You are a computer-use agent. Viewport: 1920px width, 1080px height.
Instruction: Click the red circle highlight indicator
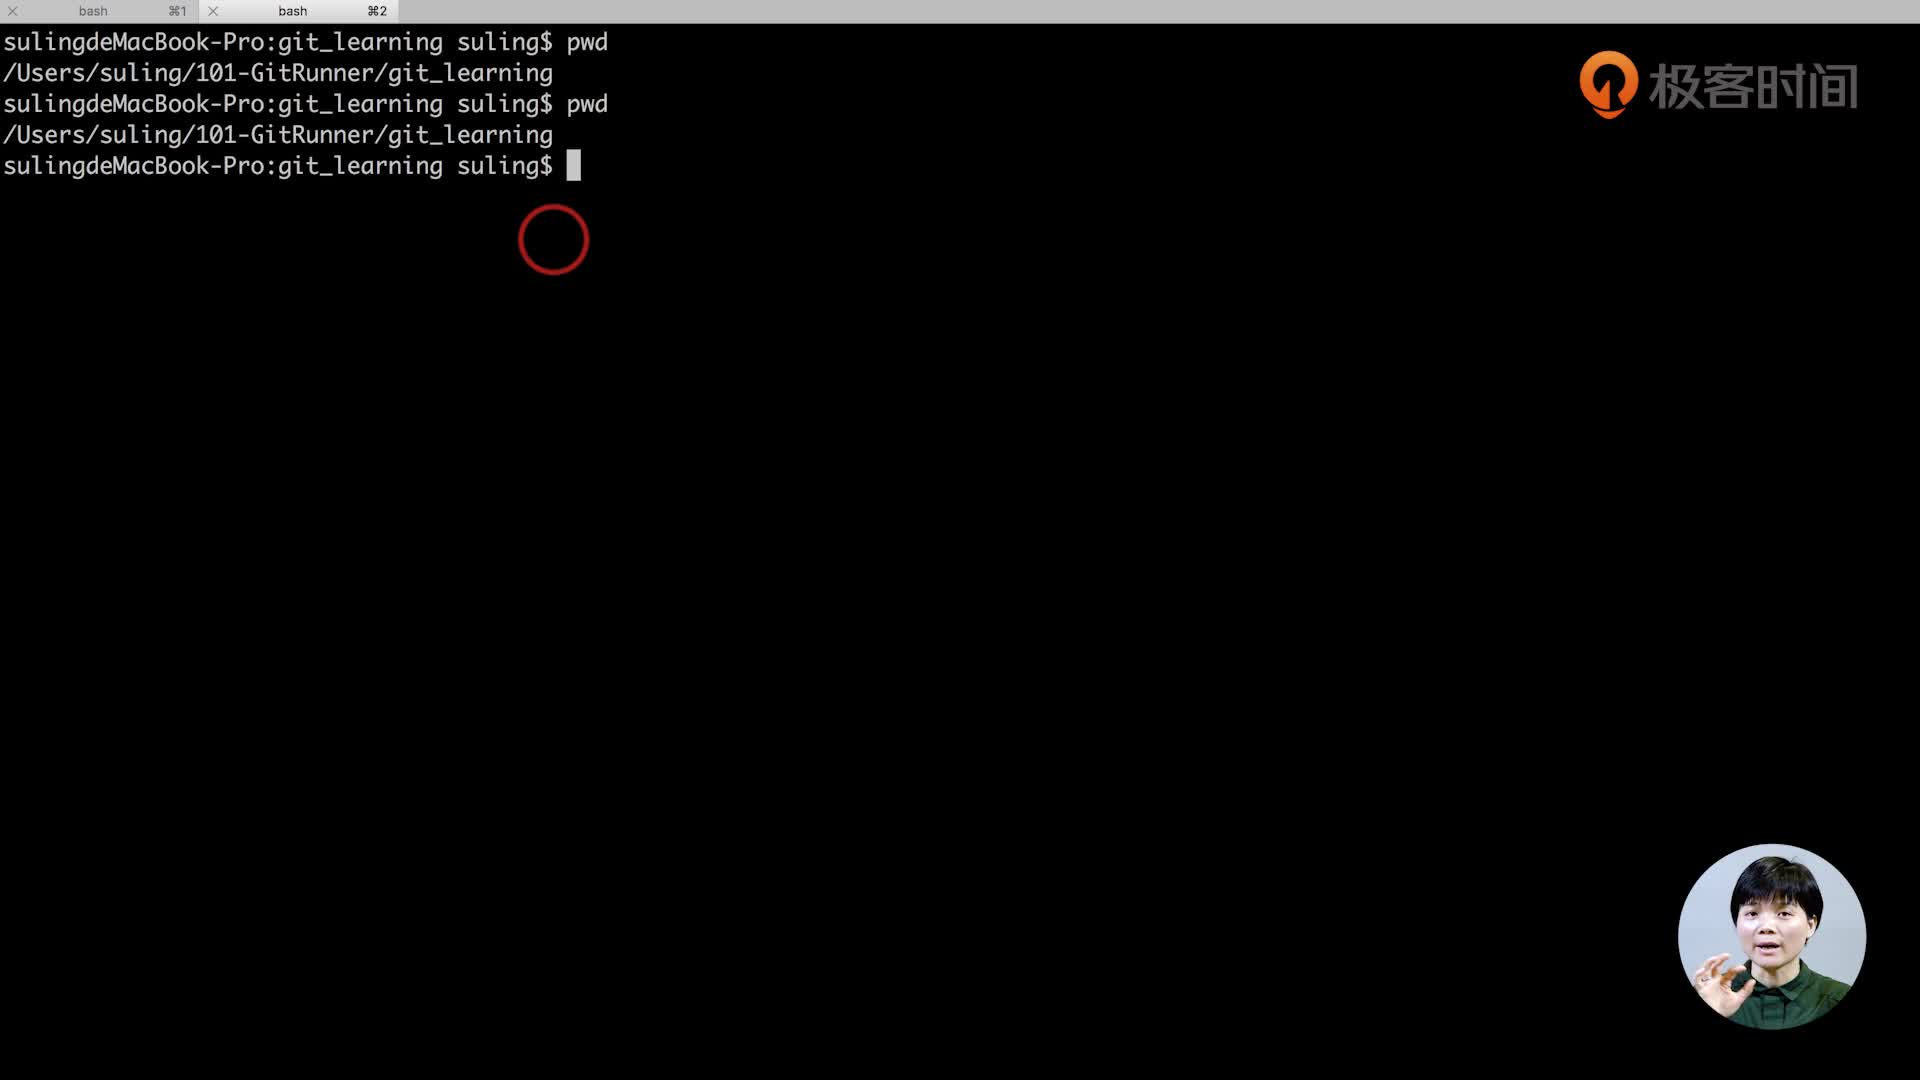point(553,239)
